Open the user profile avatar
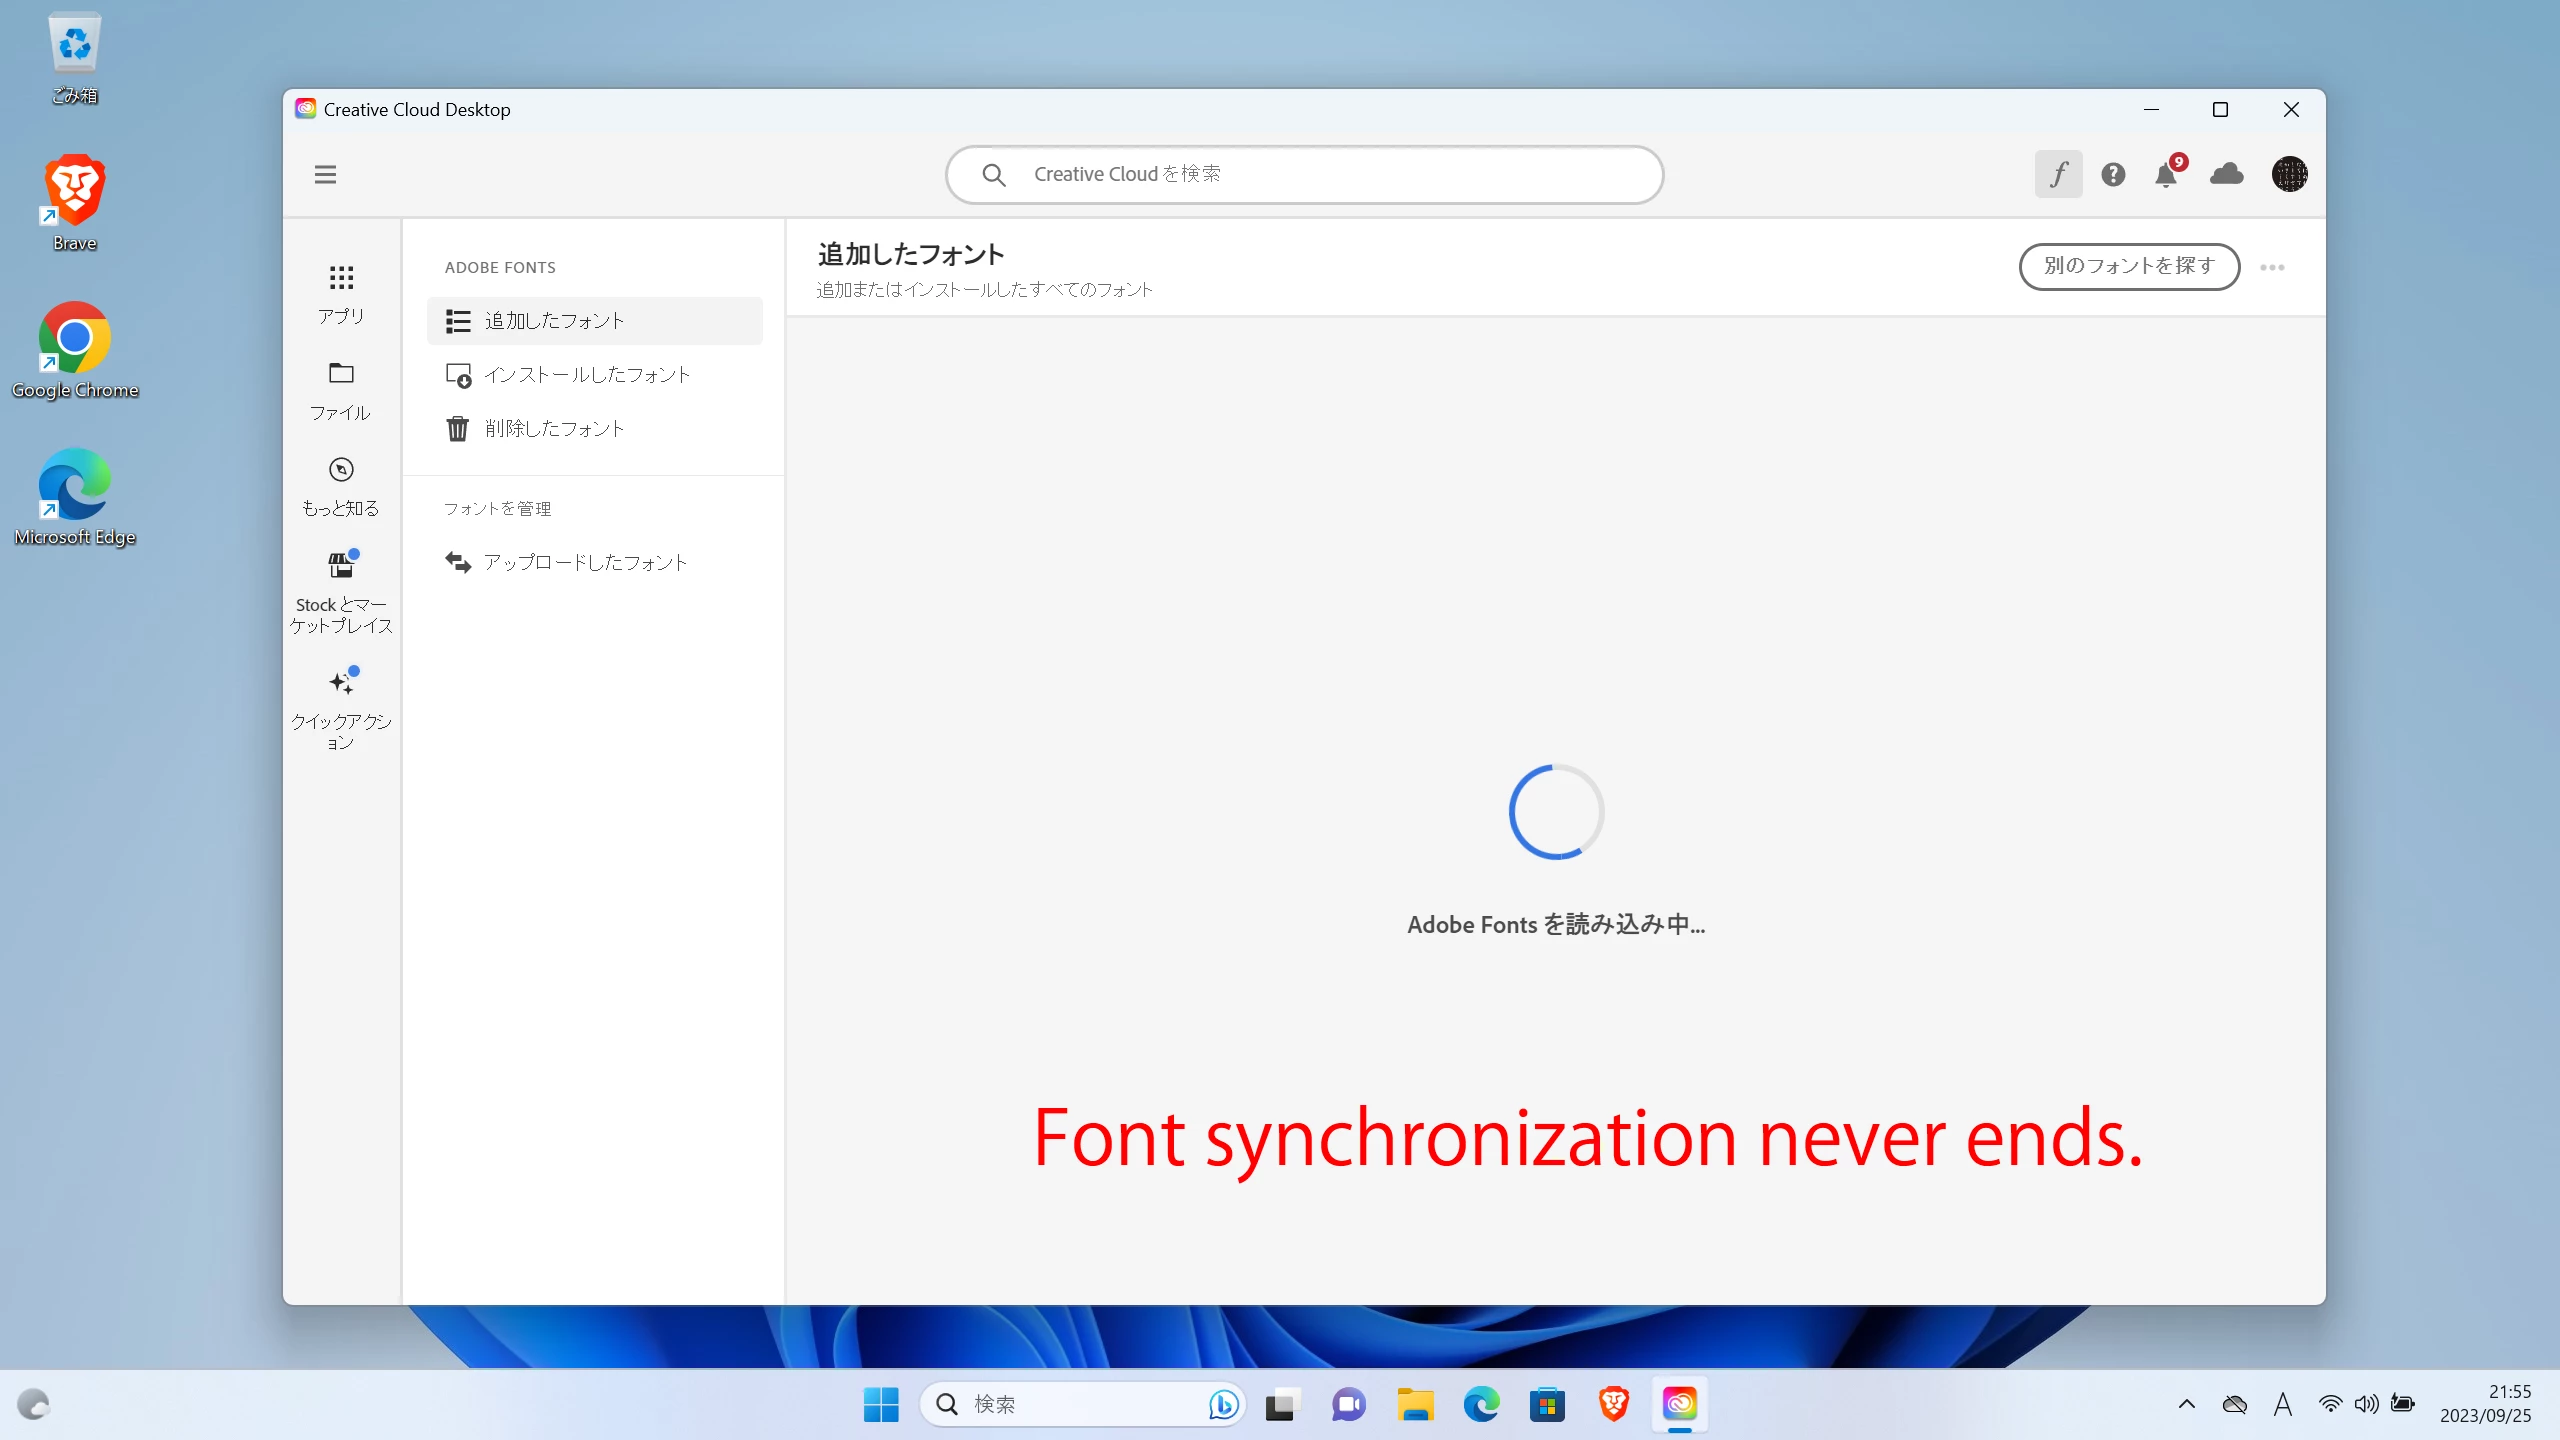The width and height of the screenshot is (2560, 1440). tap(2289, 175)
